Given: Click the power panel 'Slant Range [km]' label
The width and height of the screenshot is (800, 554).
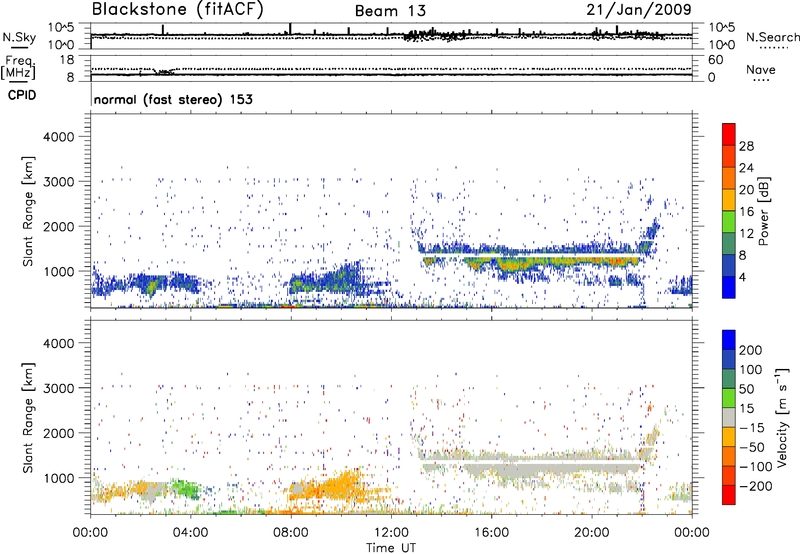Looking at the screenshot, I should point(28,211).
